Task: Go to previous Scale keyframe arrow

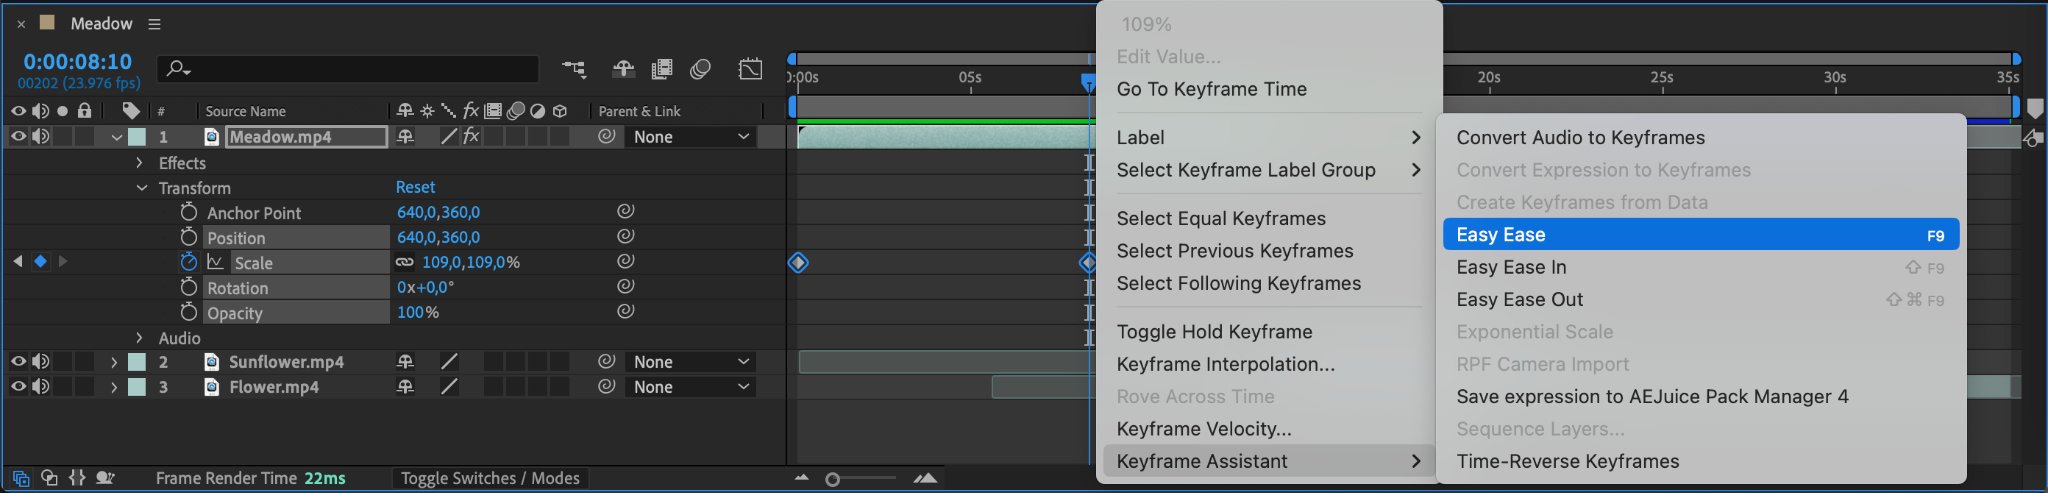Action: coord(18,261)
